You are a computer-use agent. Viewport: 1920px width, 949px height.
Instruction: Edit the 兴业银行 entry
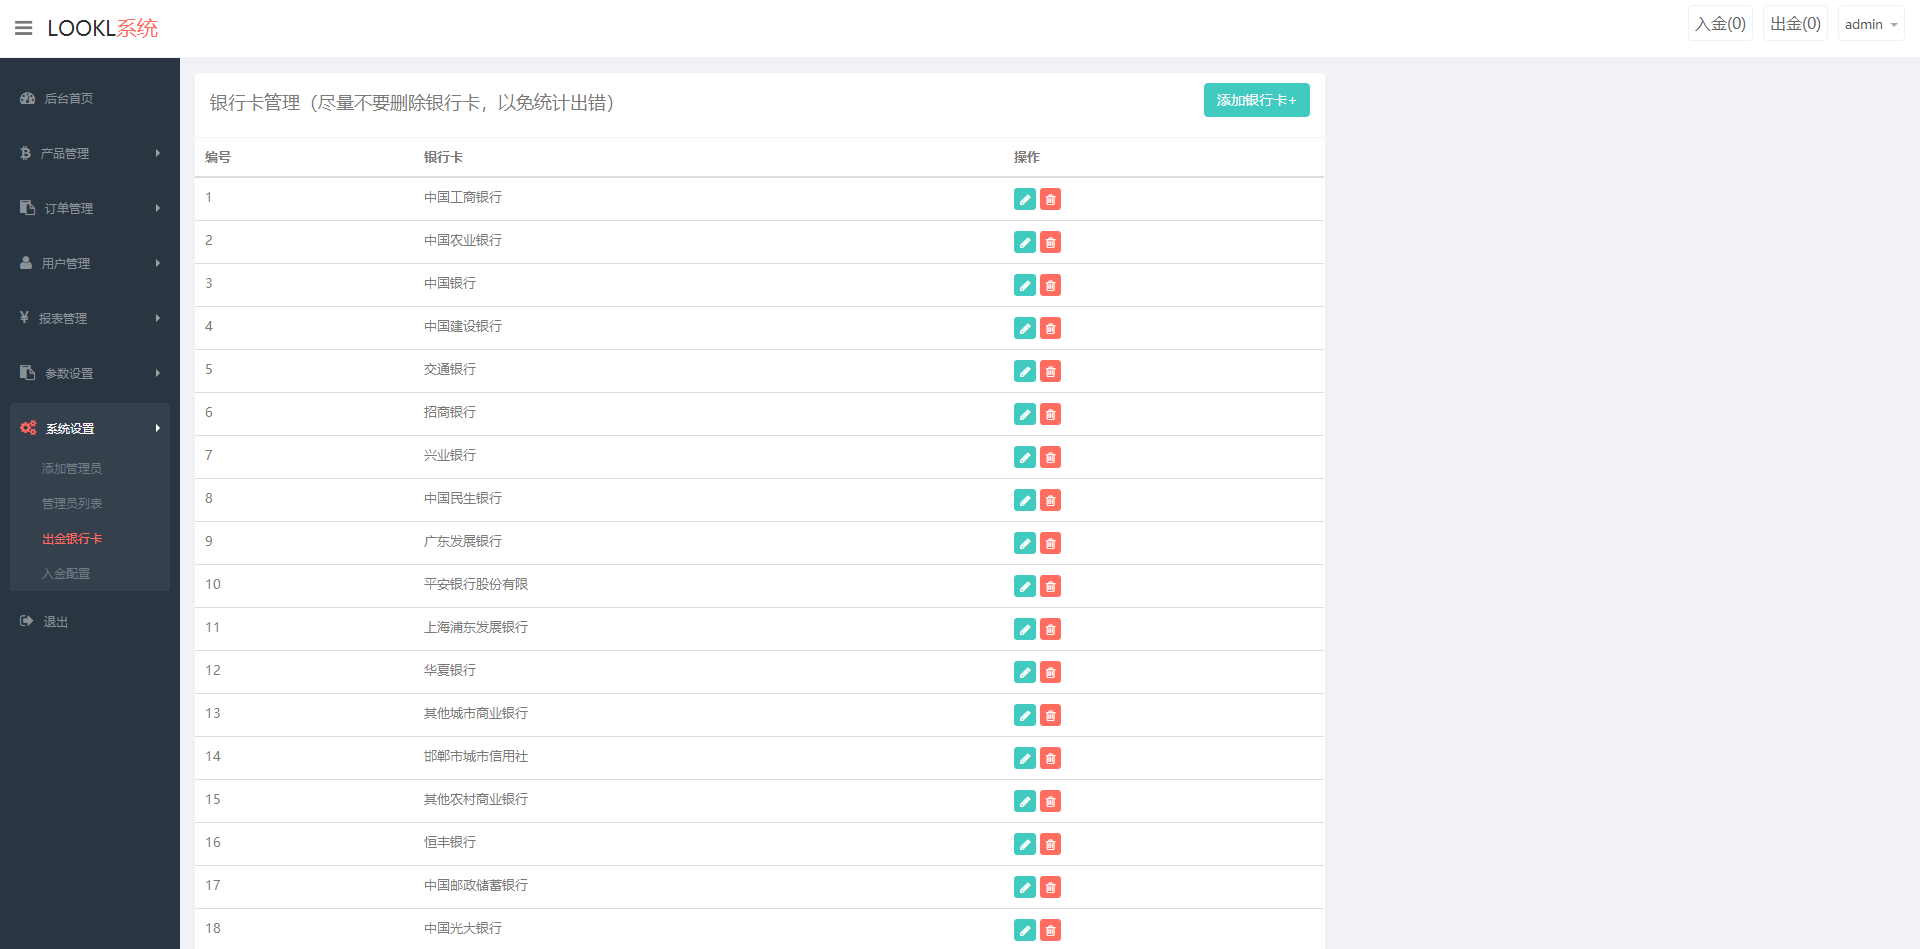(1025, 457)
